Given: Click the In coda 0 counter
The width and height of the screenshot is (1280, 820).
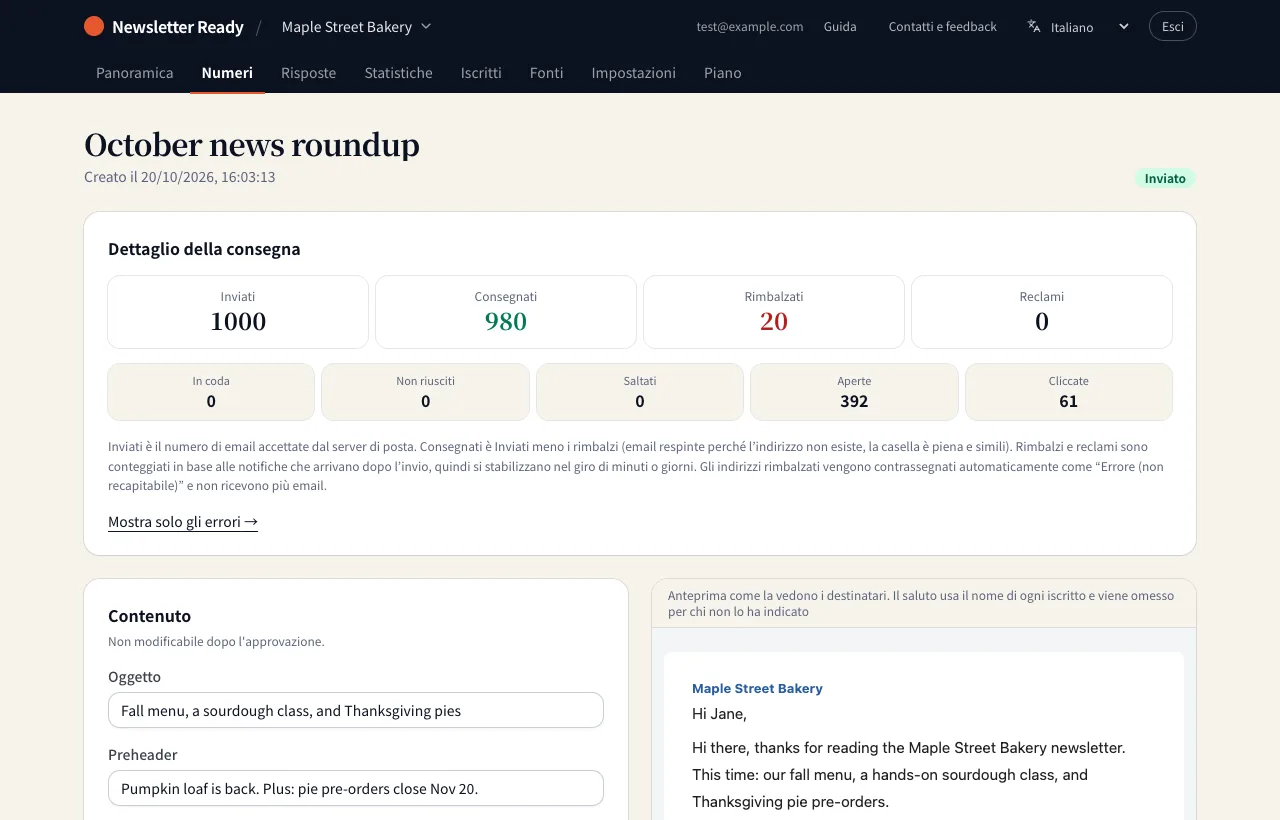Looking at the screenshot, I should click(x=211, y=392).
